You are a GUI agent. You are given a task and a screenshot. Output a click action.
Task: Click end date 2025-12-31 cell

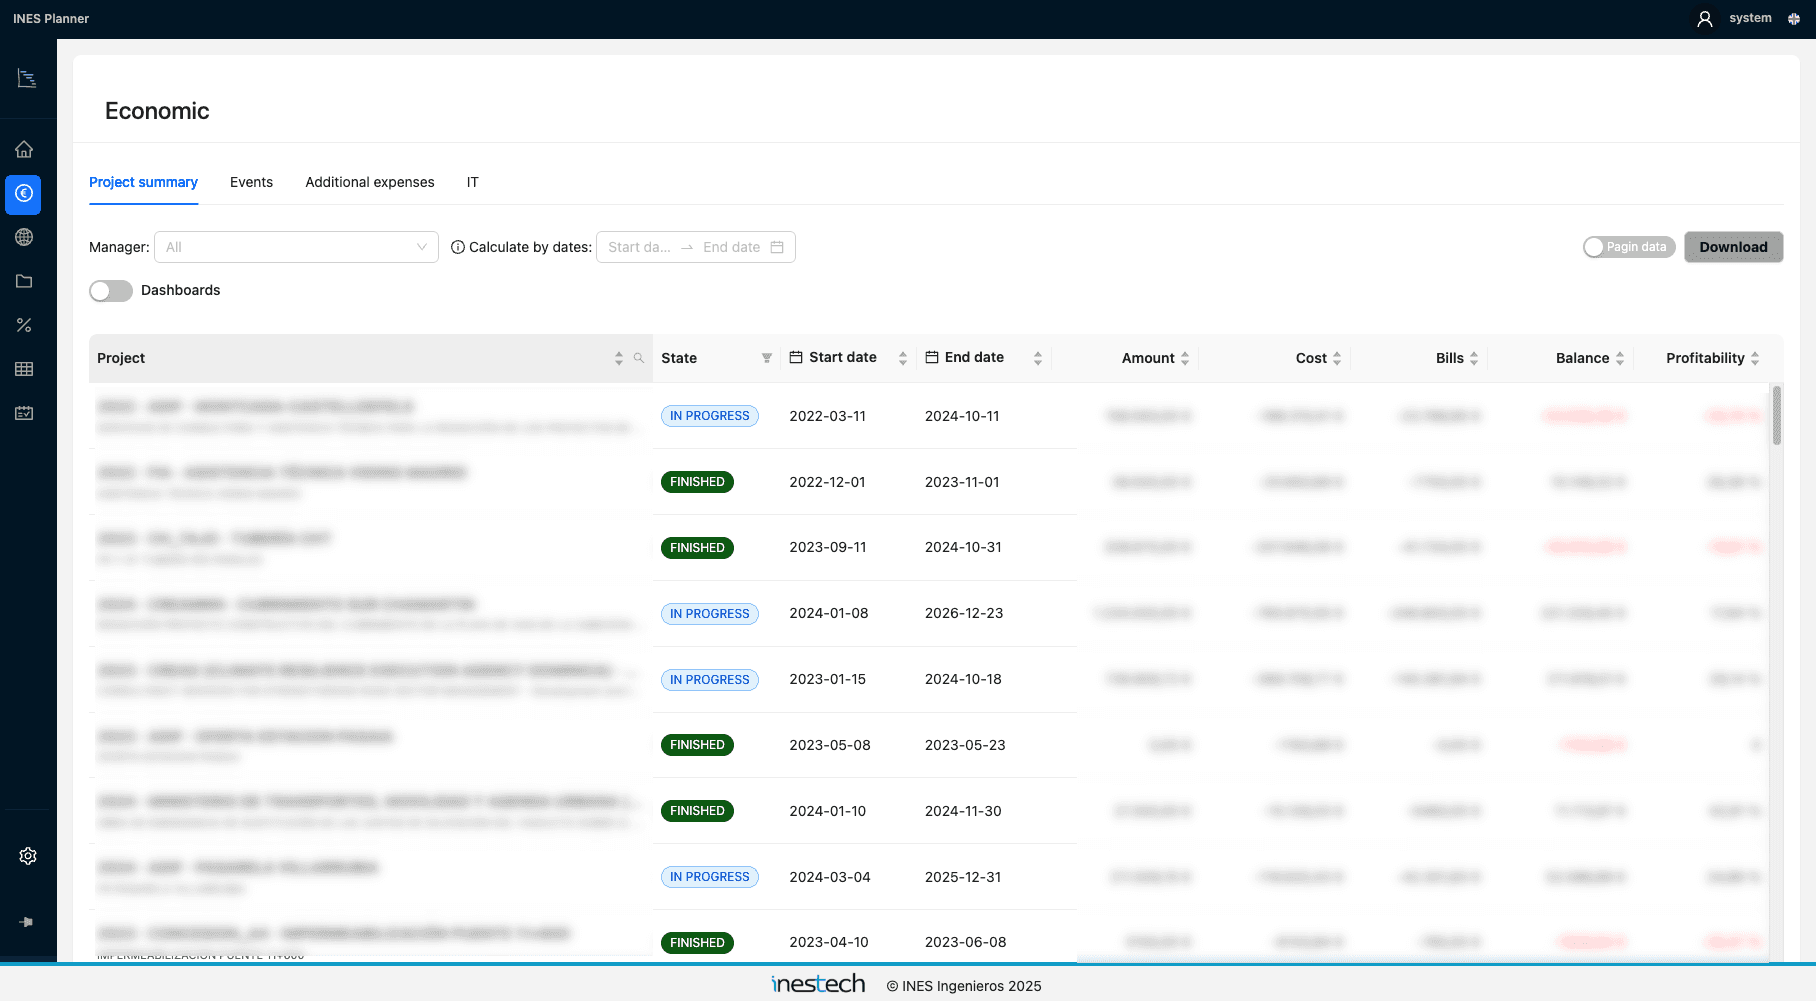click(963, 877)
